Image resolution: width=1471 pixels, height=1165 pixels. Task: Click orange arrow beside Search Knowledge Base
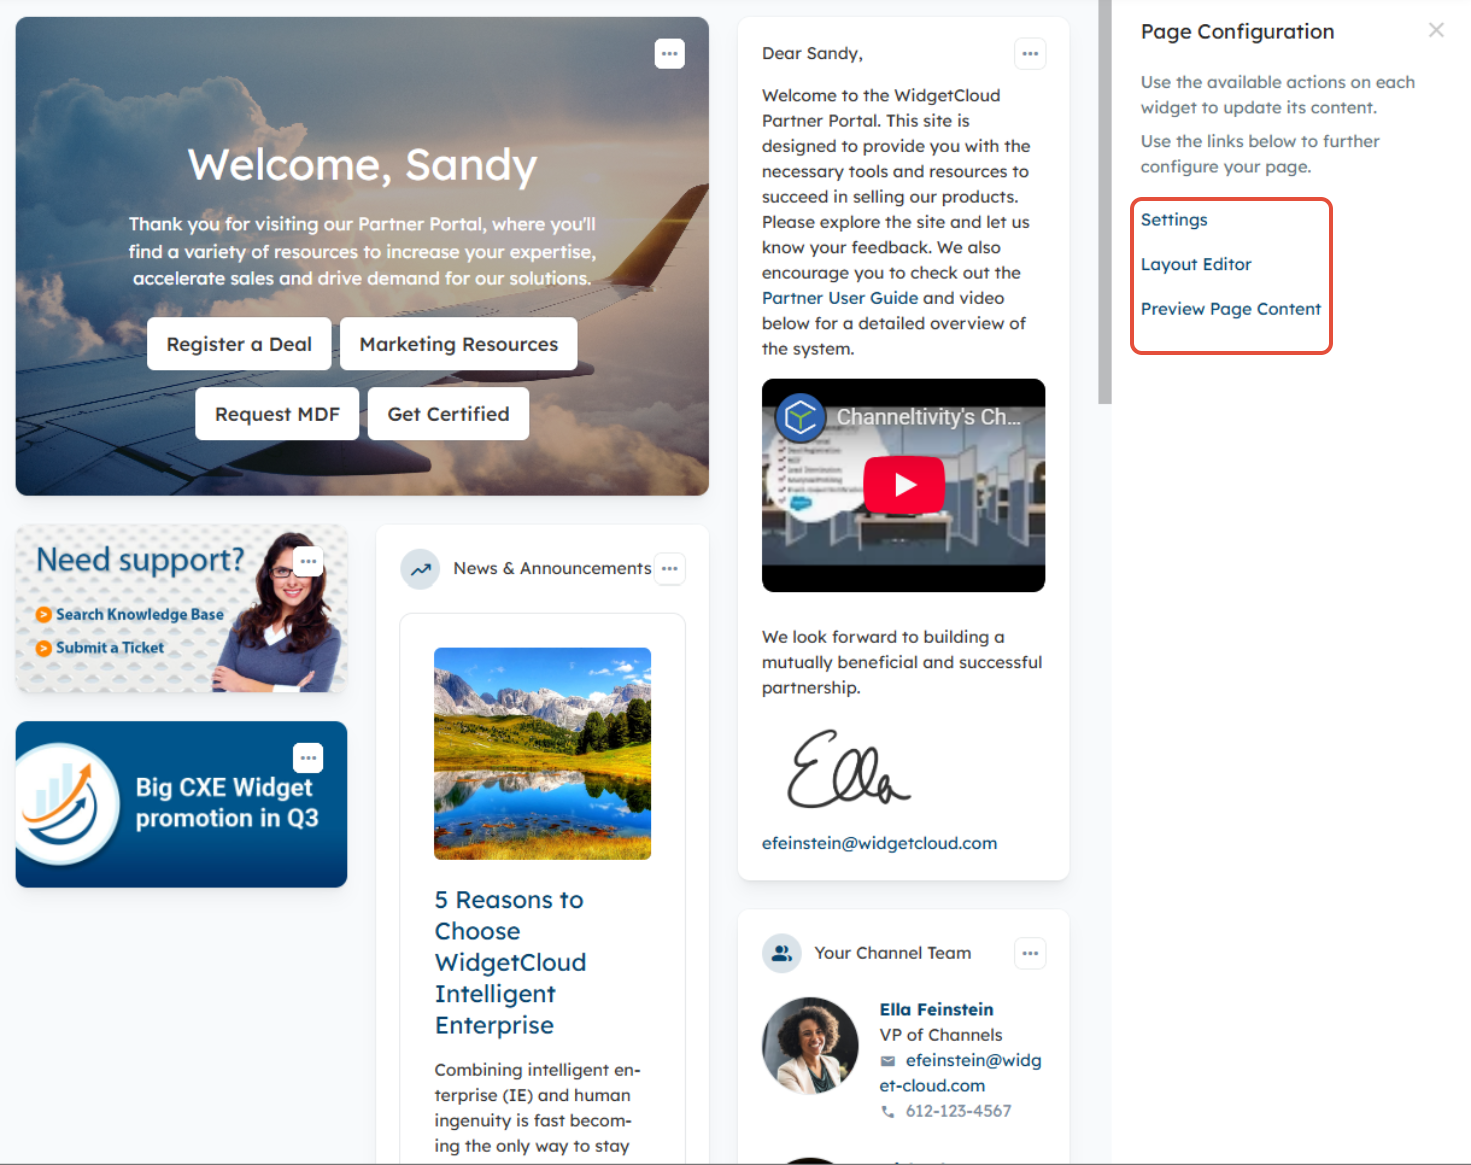point(43,615)
